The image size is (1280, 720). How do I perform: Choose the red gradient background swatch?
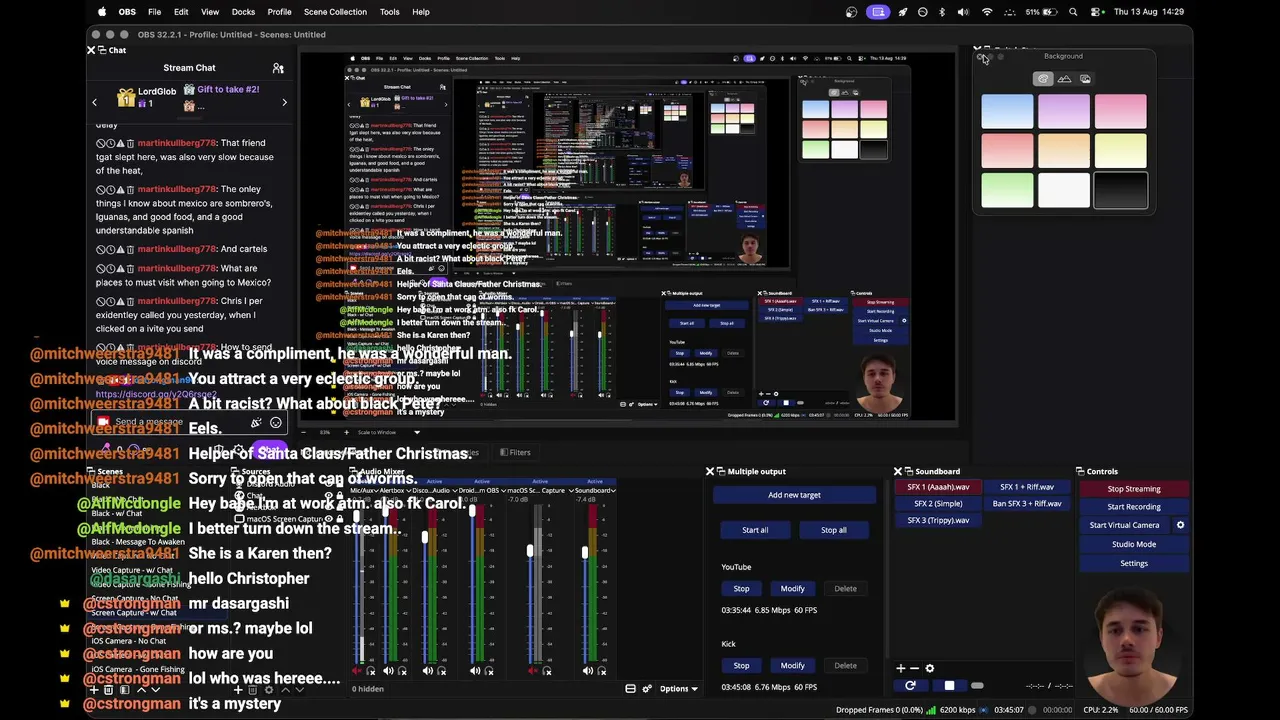point(1007,151)
